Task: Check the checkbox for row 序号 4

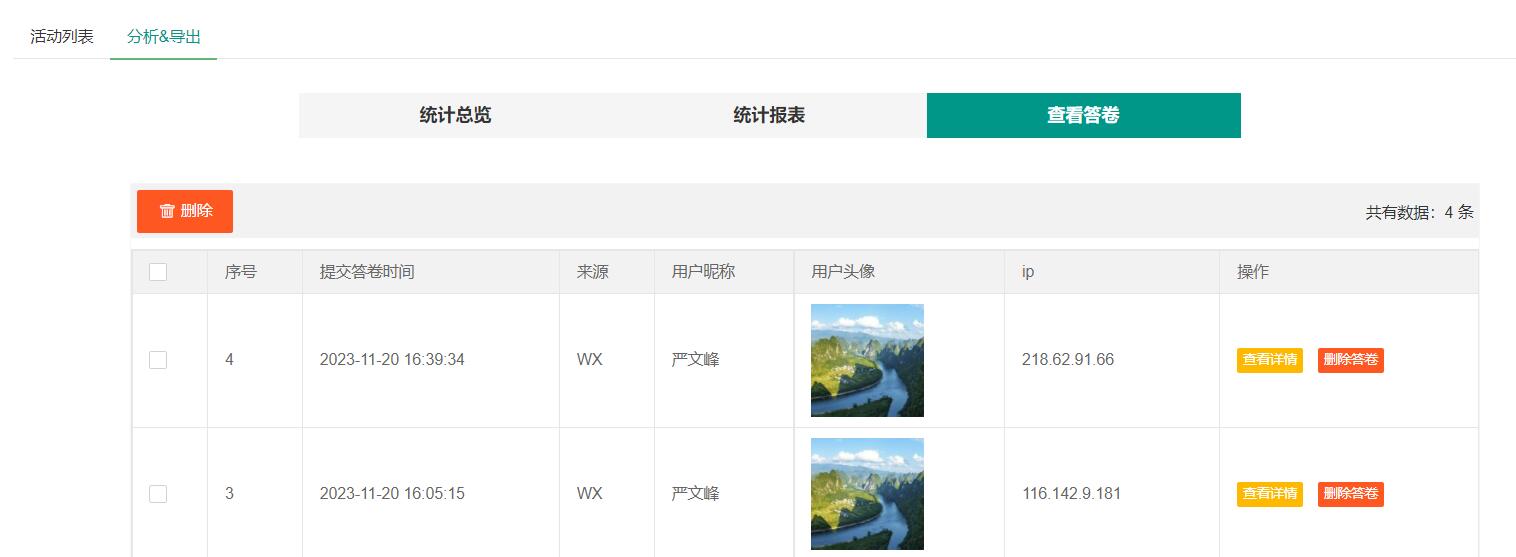Action: [x=158, y=360]
